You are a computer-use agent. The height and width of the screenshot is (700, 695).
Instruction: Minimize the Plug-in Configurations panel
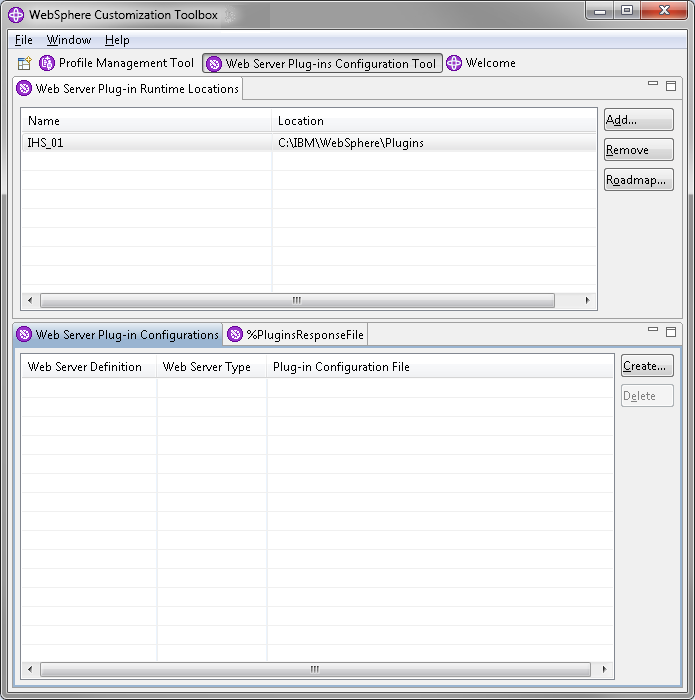click(x=653, y=329)
